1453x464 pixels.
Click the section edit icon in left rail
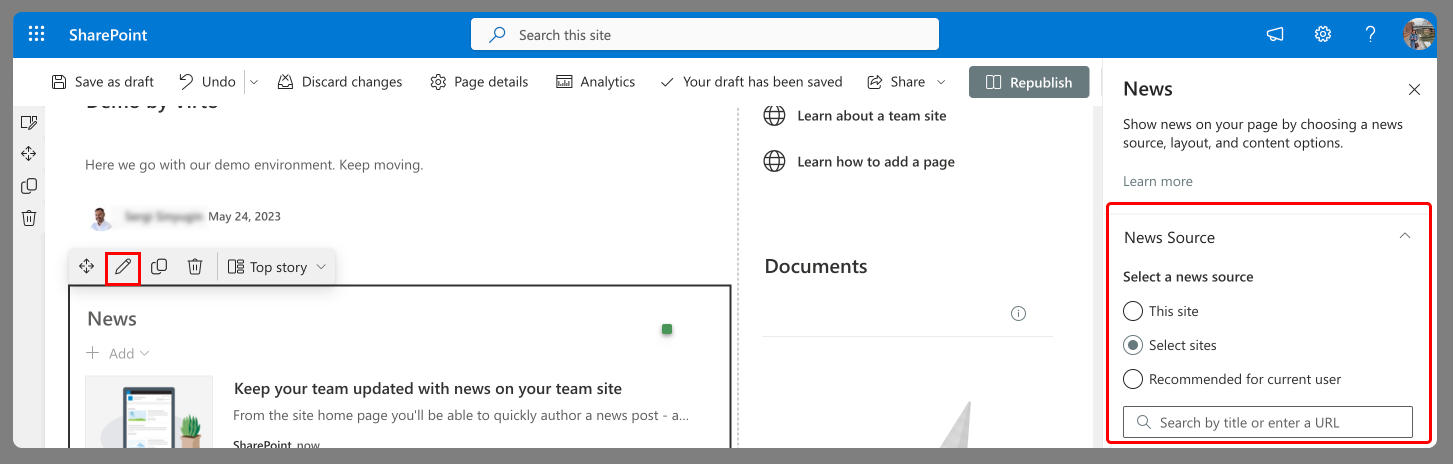click(x=29, y=122)
